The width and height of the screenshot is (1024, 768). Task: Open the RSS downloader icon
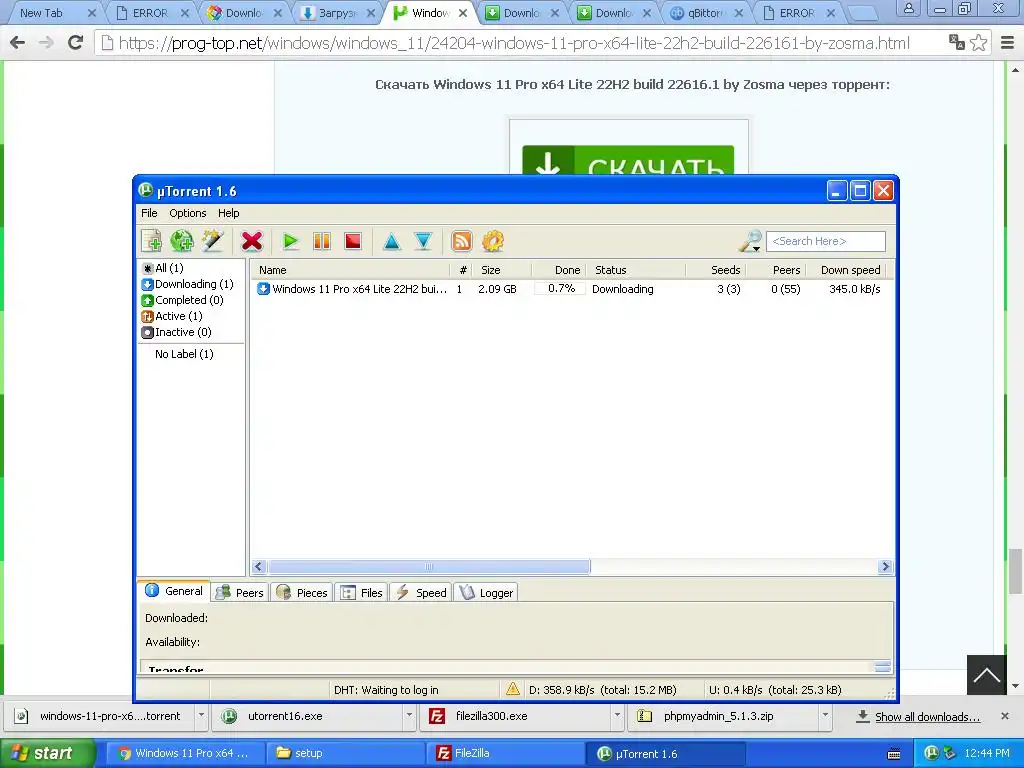point(462,241)
